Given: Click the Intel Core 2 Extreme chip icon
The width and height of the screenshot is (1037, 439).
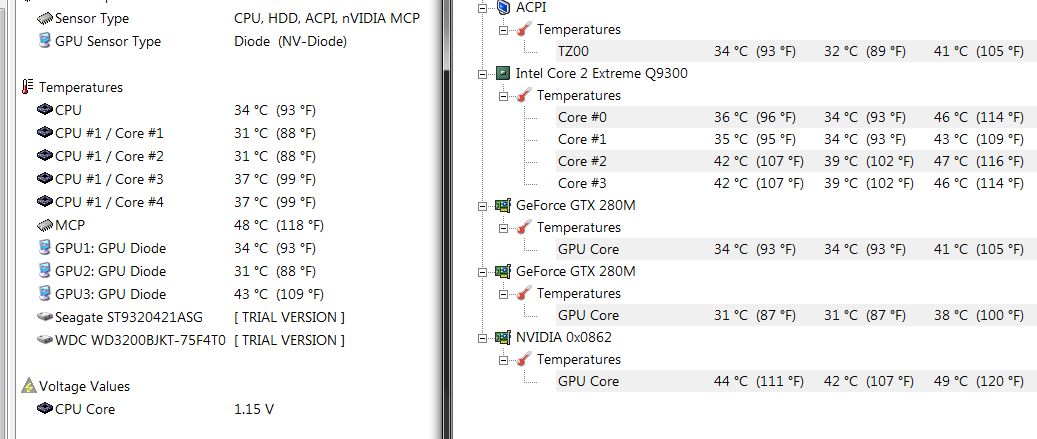Looking at the screenshot, I should coord(503,73).
